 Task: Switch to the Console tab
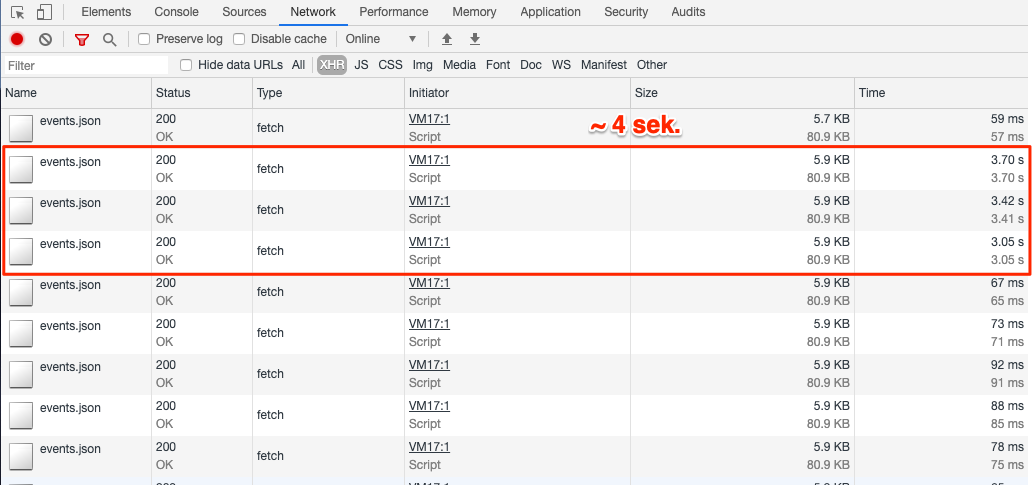pos(176,12)
